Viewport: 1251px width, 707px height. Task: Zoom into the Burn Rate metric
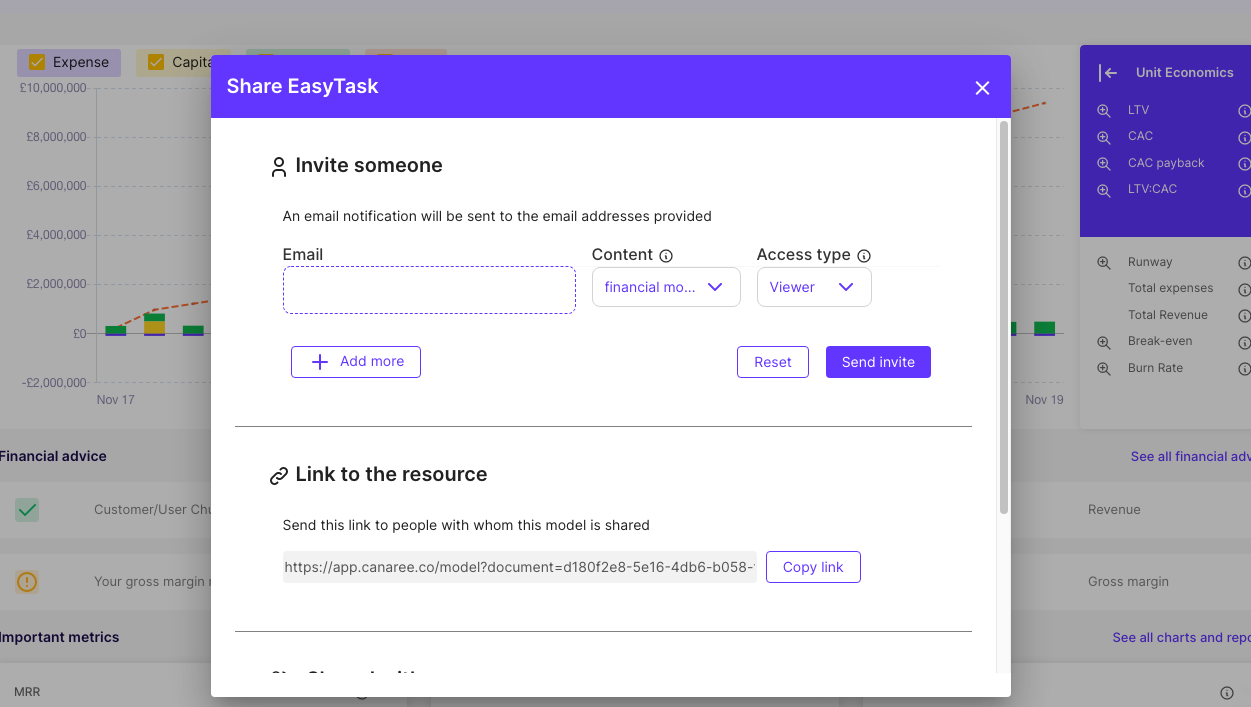(x=1104, y=369)
